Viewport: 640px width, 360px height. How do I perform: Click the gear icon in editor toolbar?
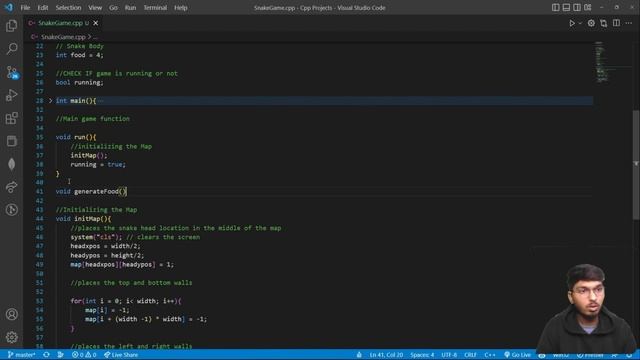(591, 23)
